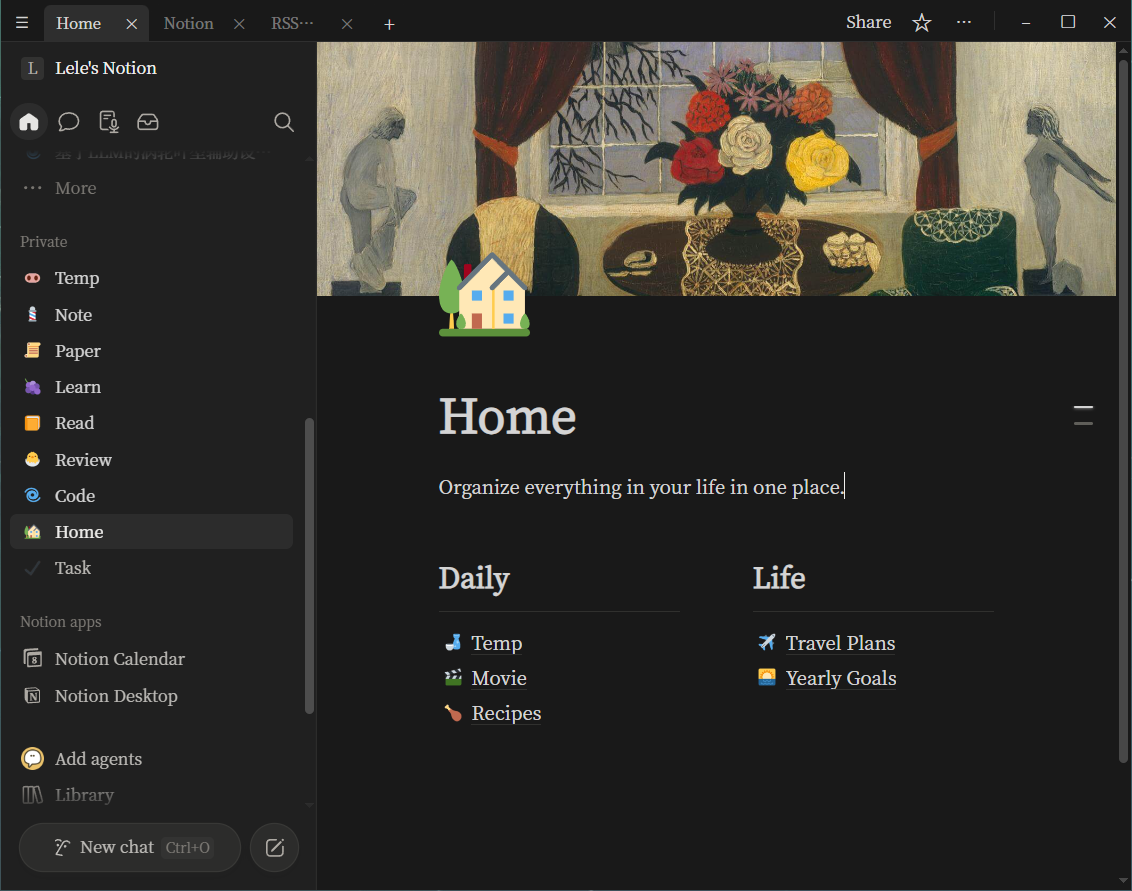Viewport: 1132px width, 891px height.
Task: Open sidebar search magnifier
Action: pos(284,122)
